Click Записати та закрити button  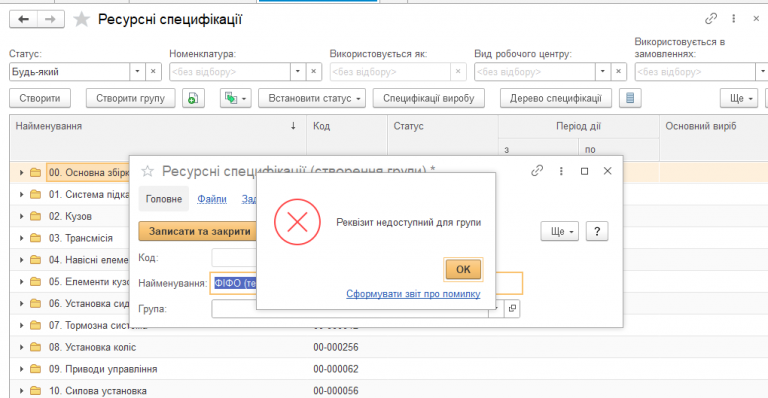(198, 232)
